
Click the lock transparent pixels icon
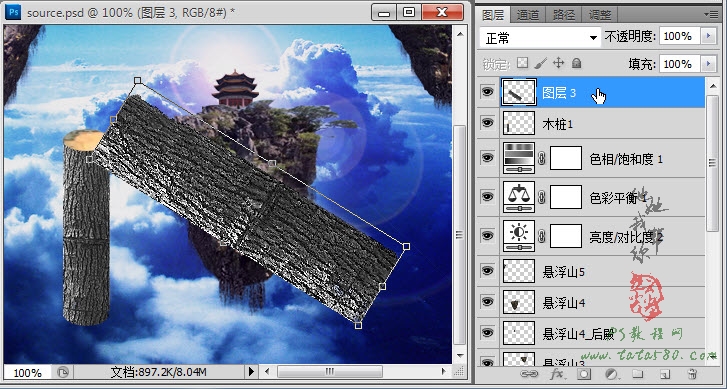[523, 63]
